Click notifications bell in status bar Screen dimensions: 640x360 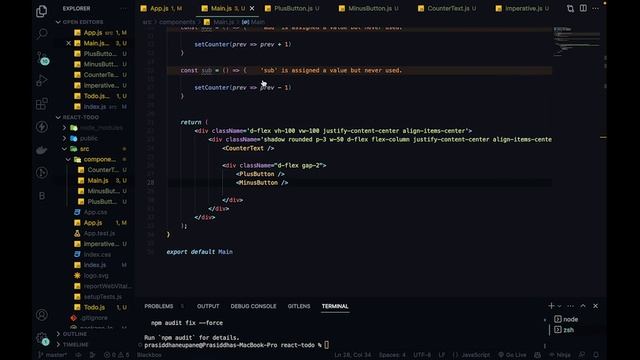(x=596, y=355)
